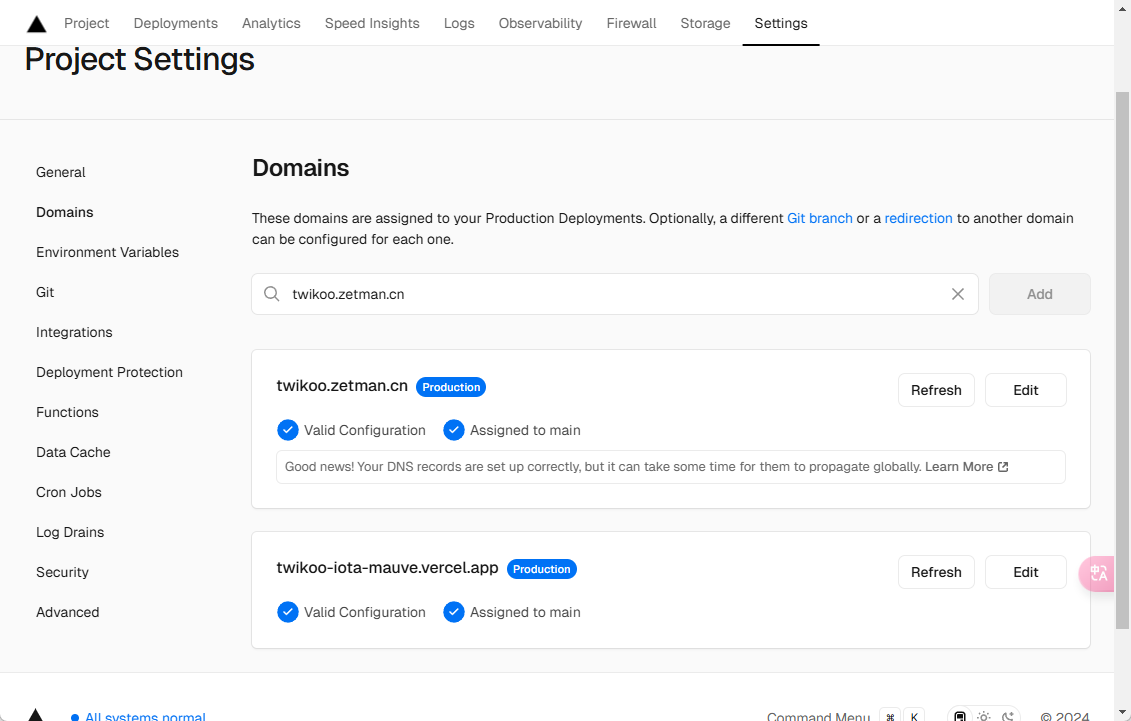Click the search magnifier icon in domain field
This screenshot has height=721, width=1131.
[x=271, y=294]
